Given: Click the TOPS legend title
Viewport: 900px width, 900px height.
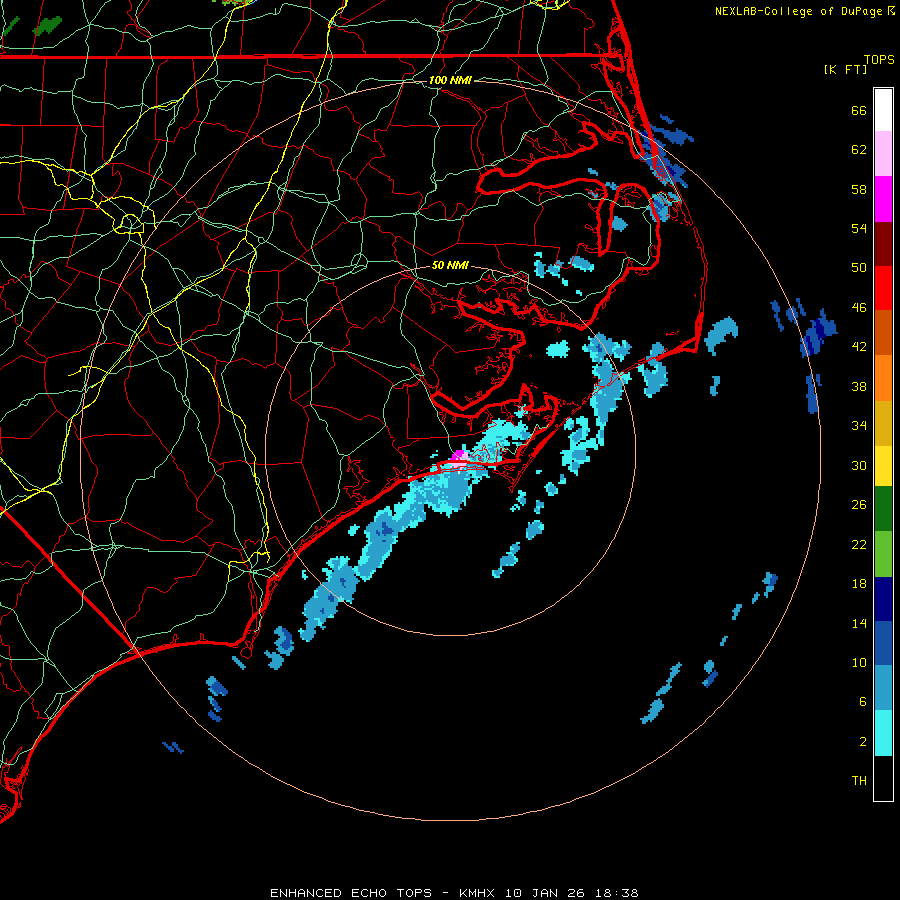Looking at the screenshot, I should tap(879, 59).
